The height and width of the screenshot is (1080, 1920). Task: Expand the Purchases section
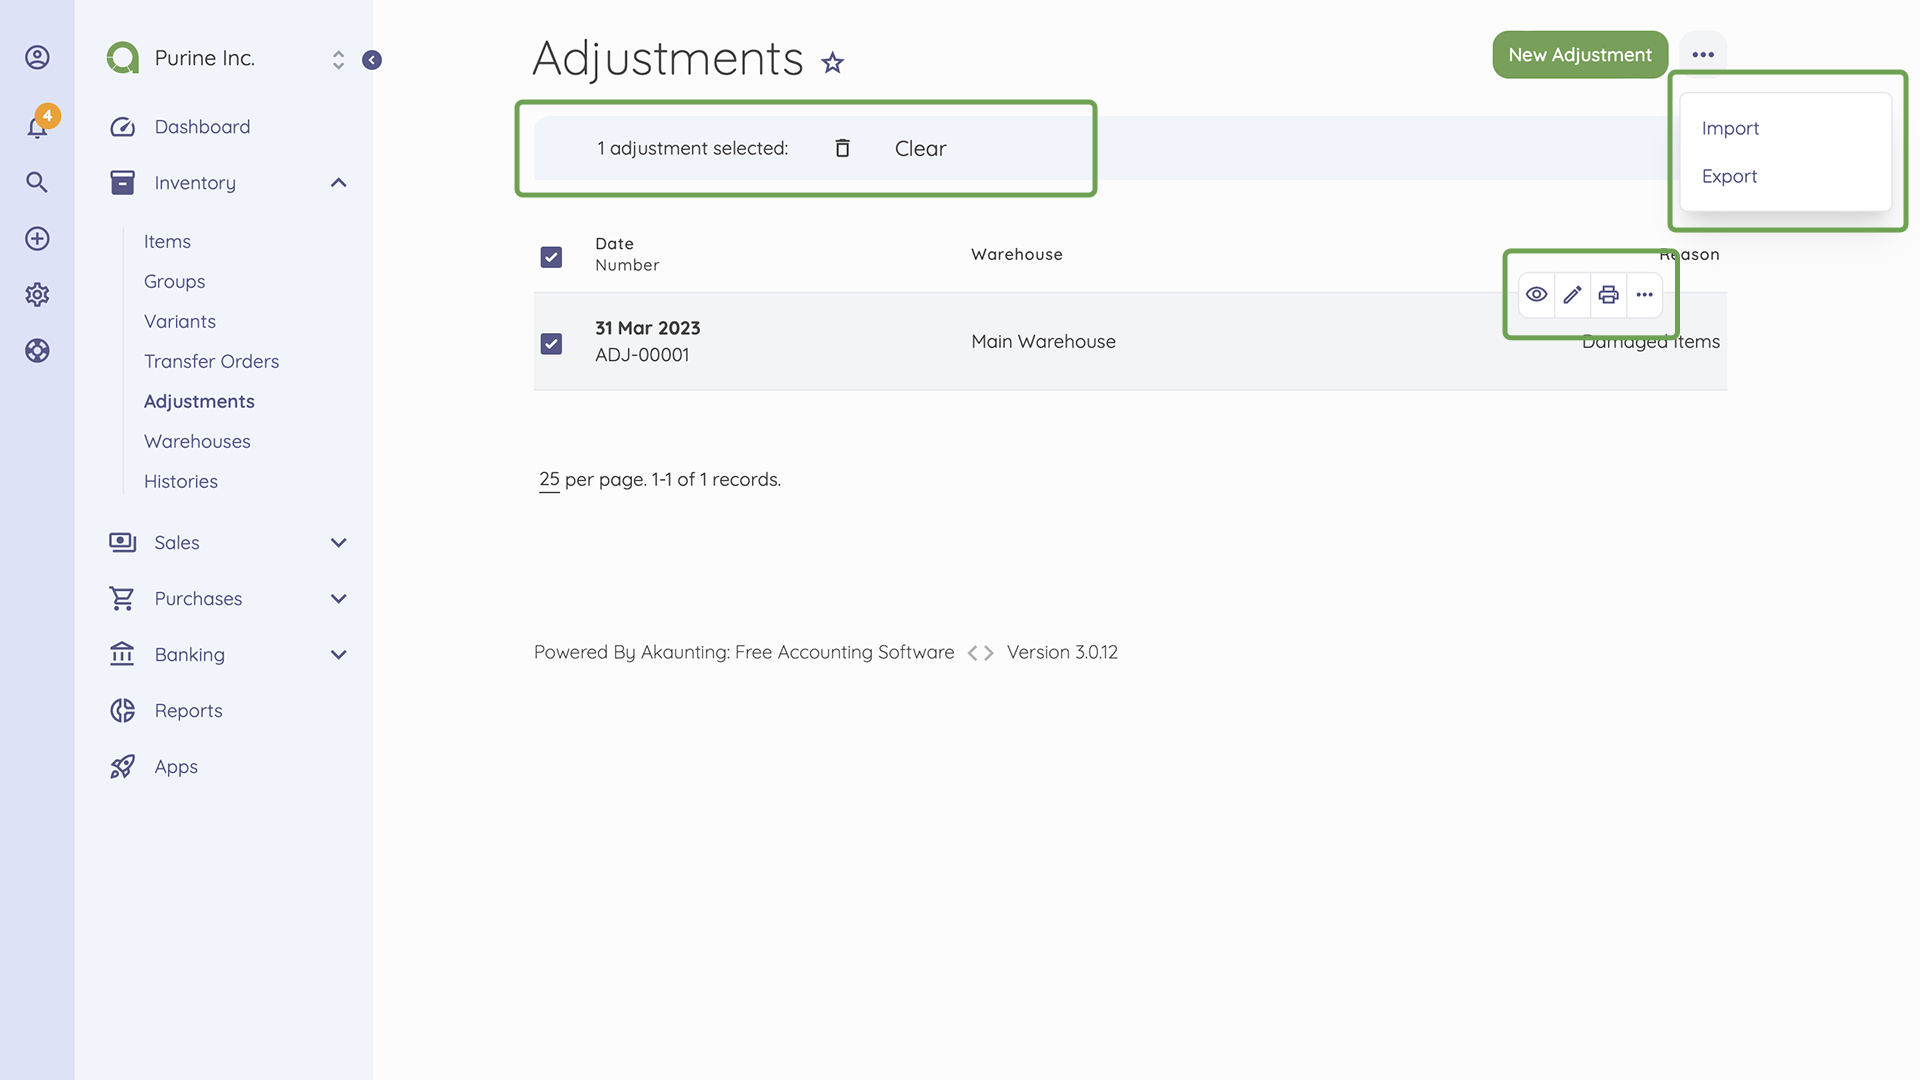(339, 598)
